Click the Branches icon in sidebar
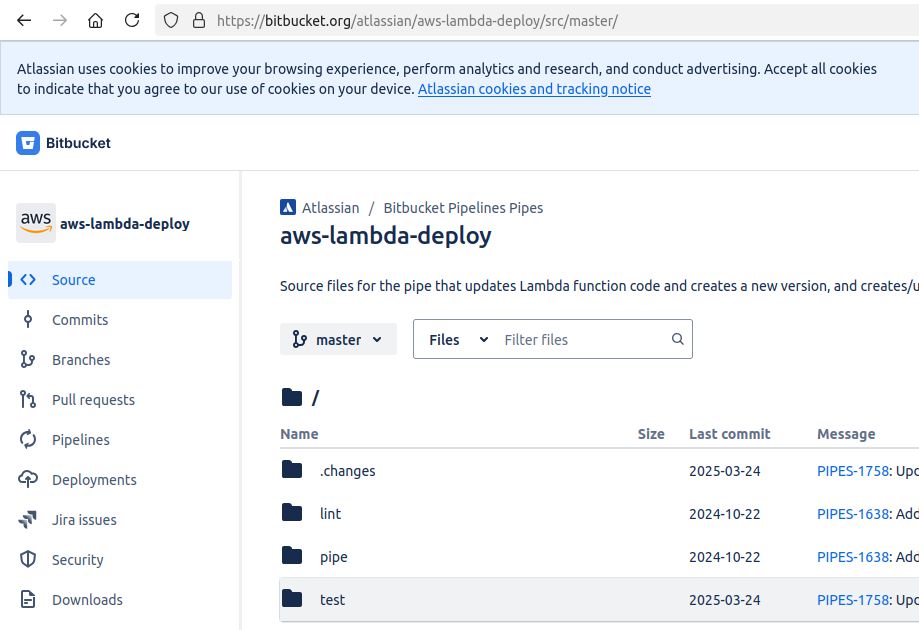Viewport: 919px width, 630px height. [x=28, y=359]
